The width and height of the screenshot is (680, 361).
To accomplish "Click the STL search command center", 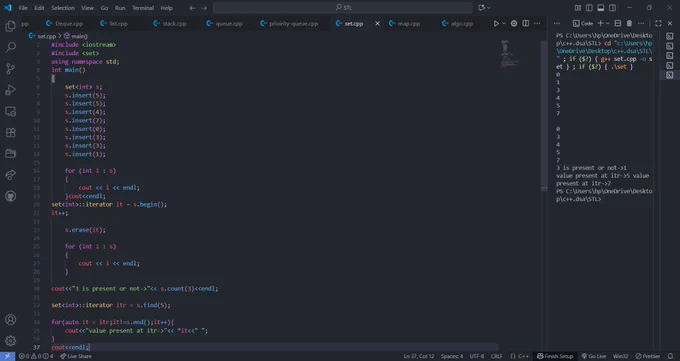I will point(343,8).
